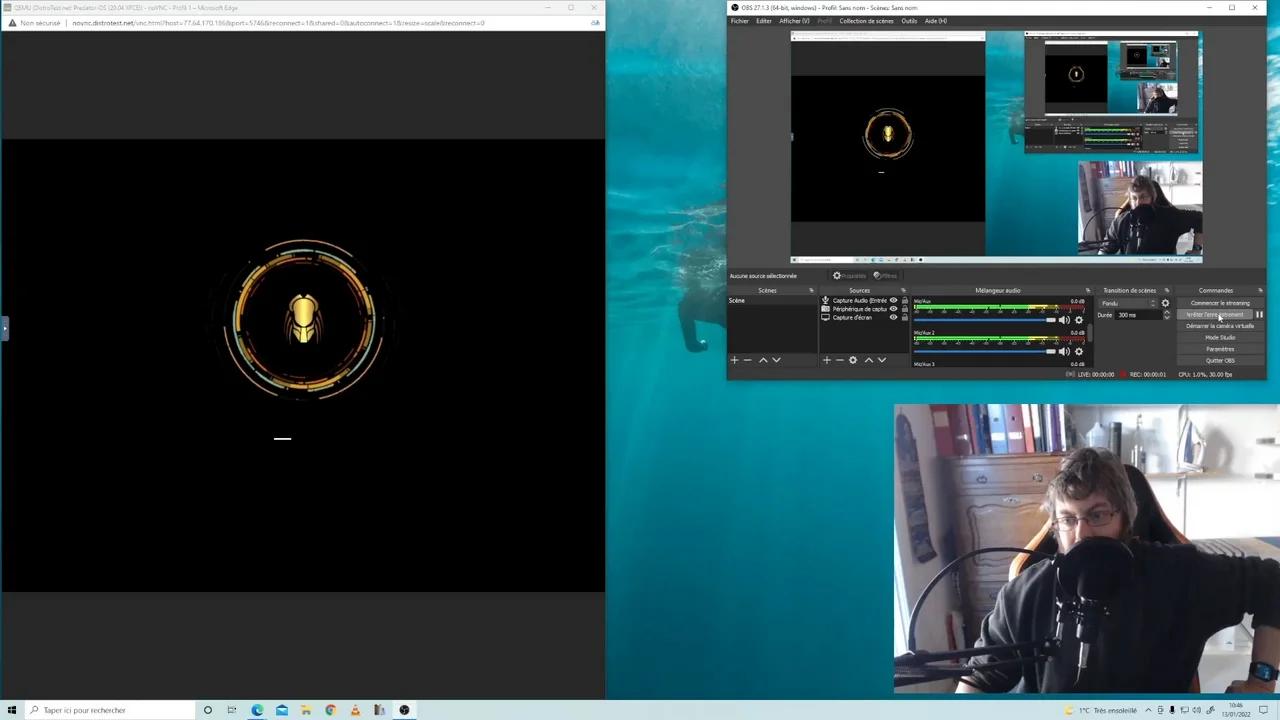The width and height of the screenshot is (1280, 720).
Task: Open VLC from the Windows taskbar
Action: tap(355, 710)
